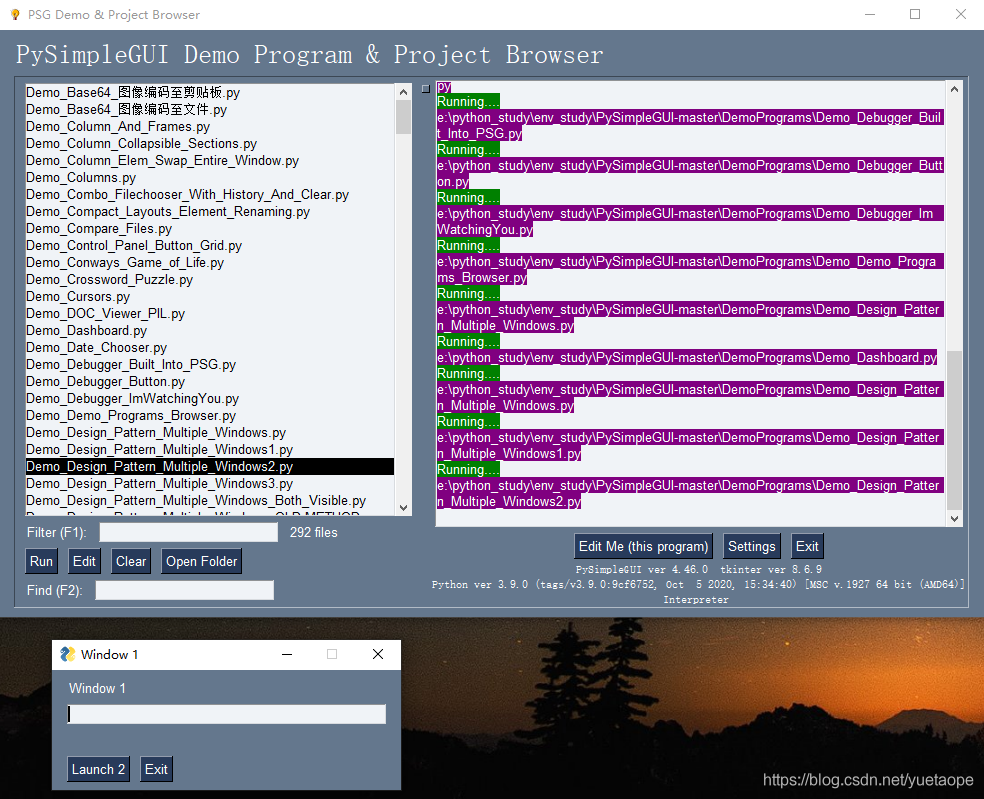Select Demo_Design_Pattern_Multiple_Windows1.py in file list
Viewport: 984px width, 799px height.
click(210, 449)
